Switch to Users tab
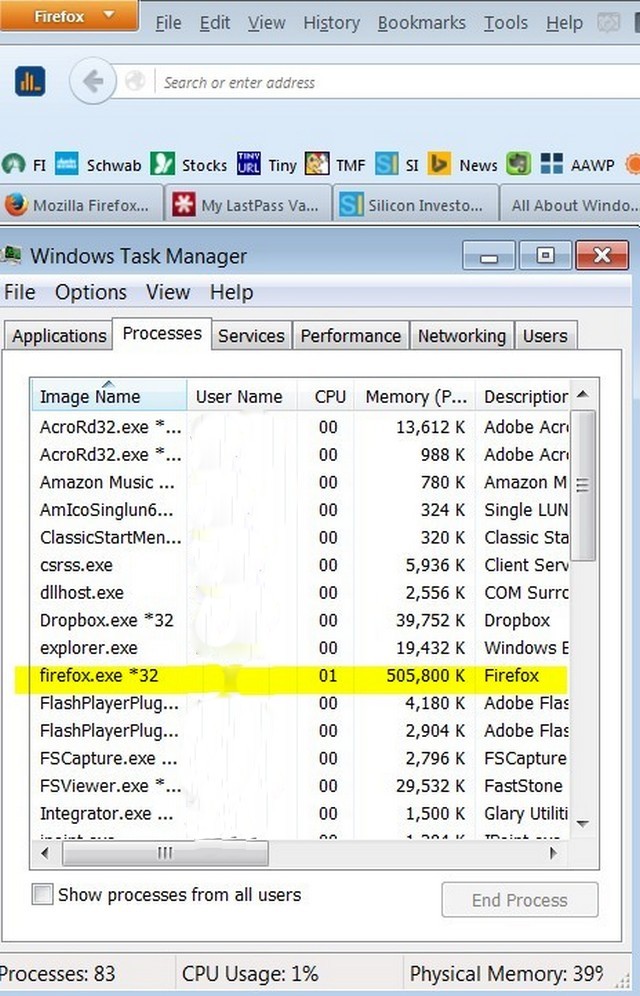 [545, 335]
